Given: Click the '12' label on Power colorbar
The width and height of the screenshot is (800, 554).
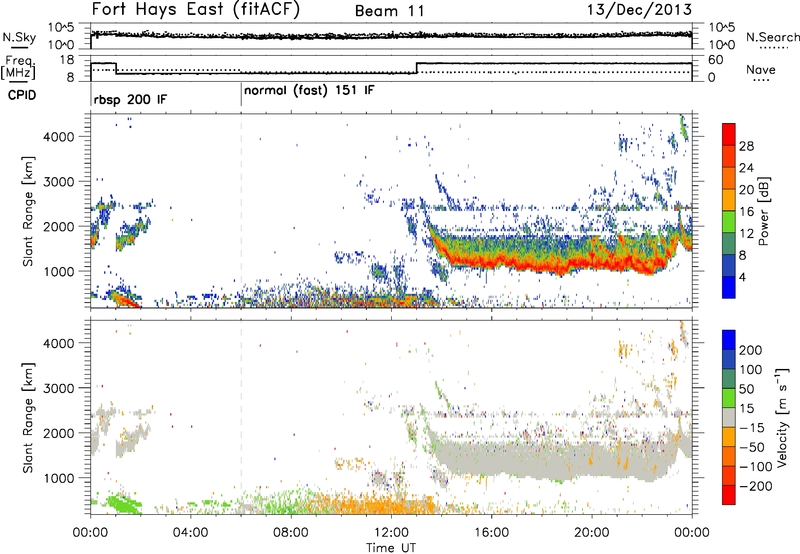Looking at the screenshot, I should pyautogui.click(x=746, y=234).
